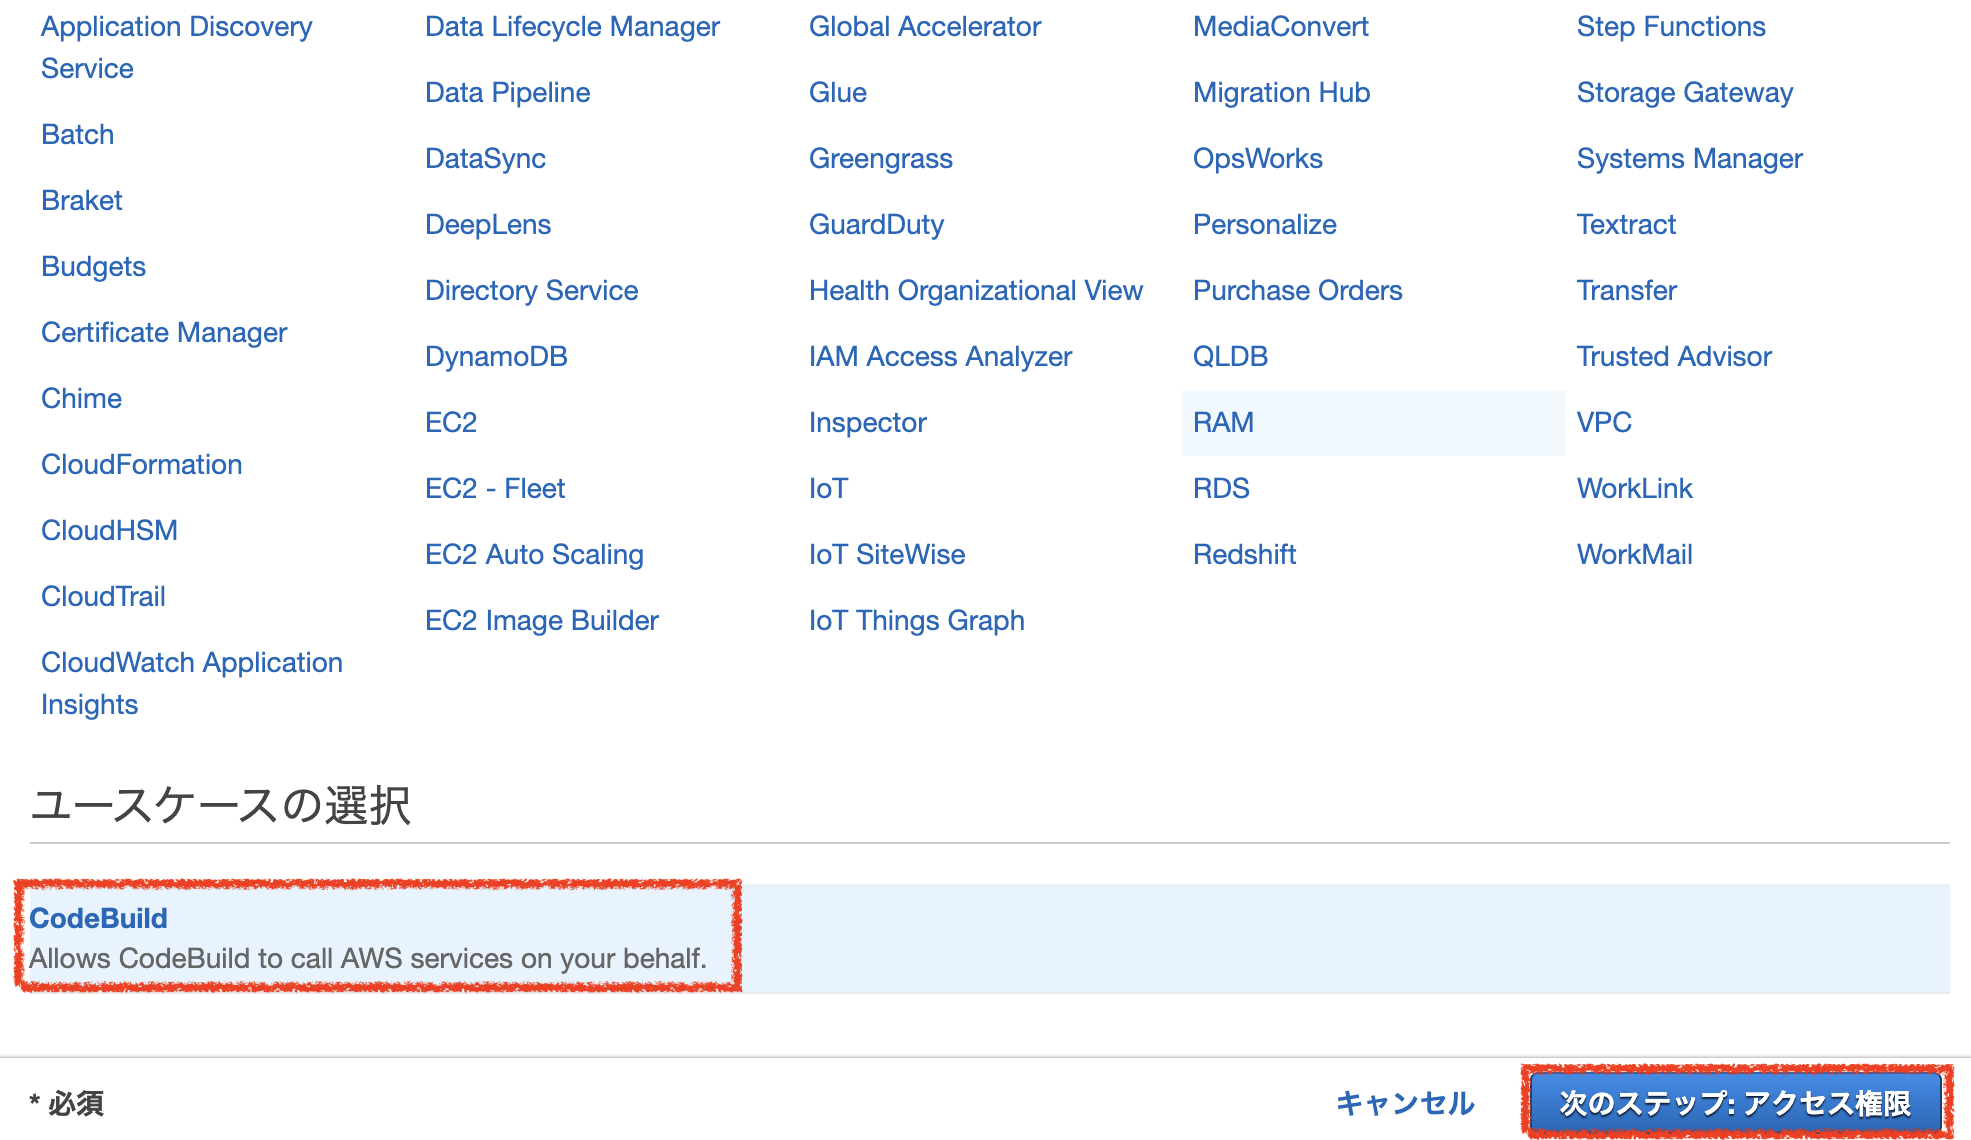1971x1140 pixels.
Task: Click the CloudTrail service link
Action: 104,596
